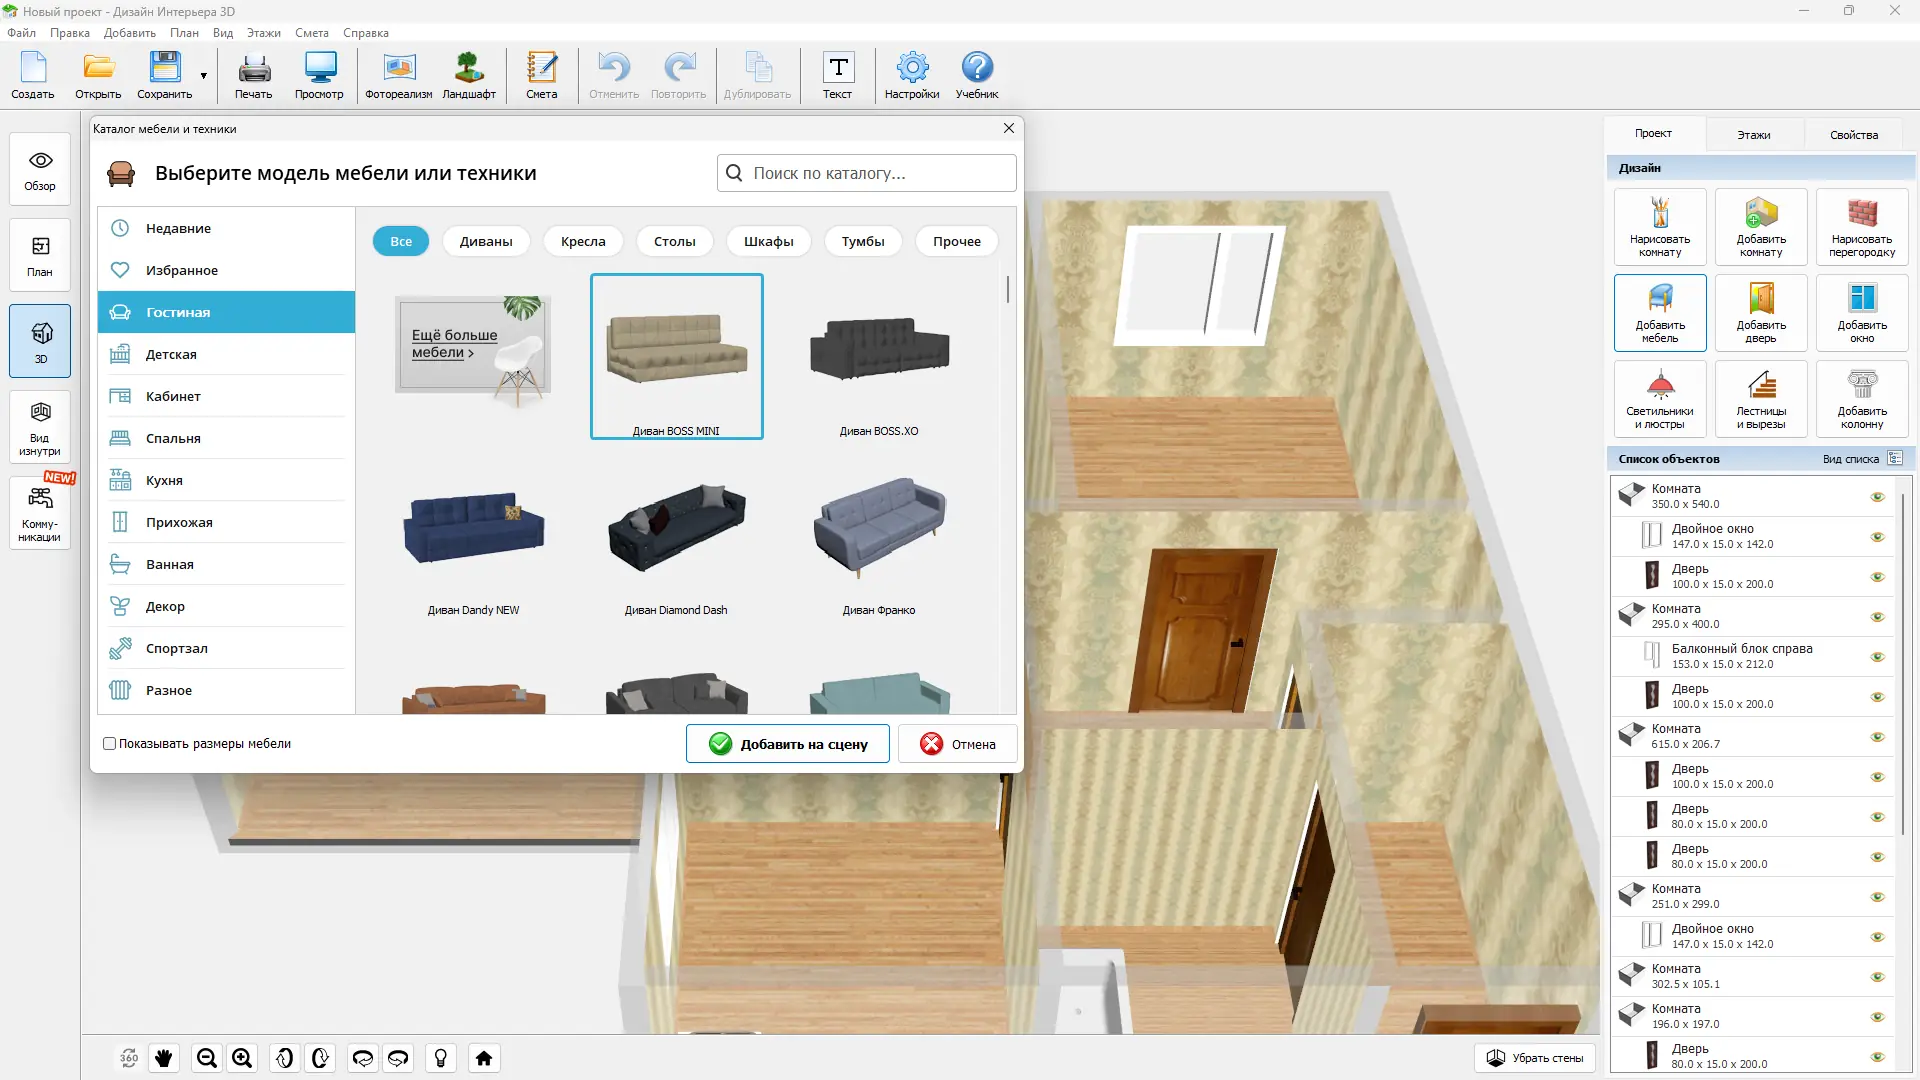The height and width of the screenshot is (1080, 1920).
Task: Open the Этажи menu in menu bar
Action: click(264, 33)
